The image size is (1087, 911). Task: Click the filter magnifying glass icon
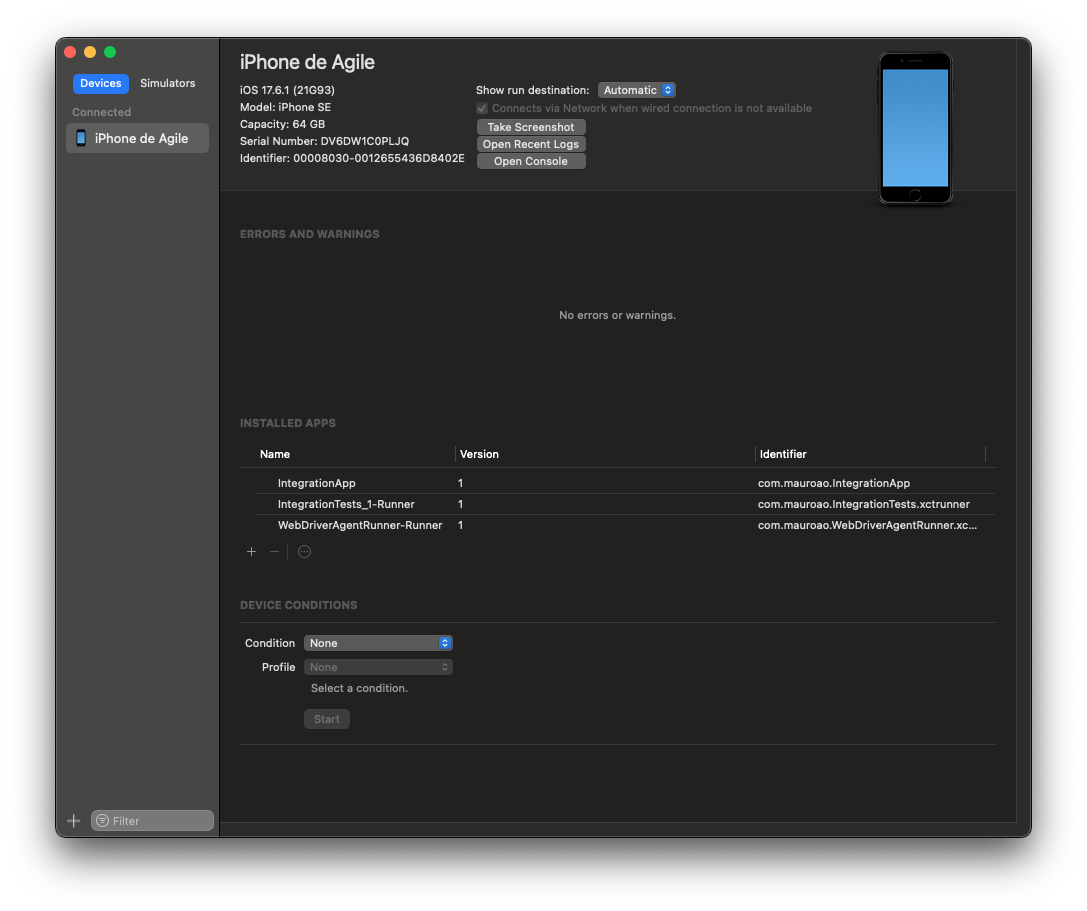click(x=102, y=820)
